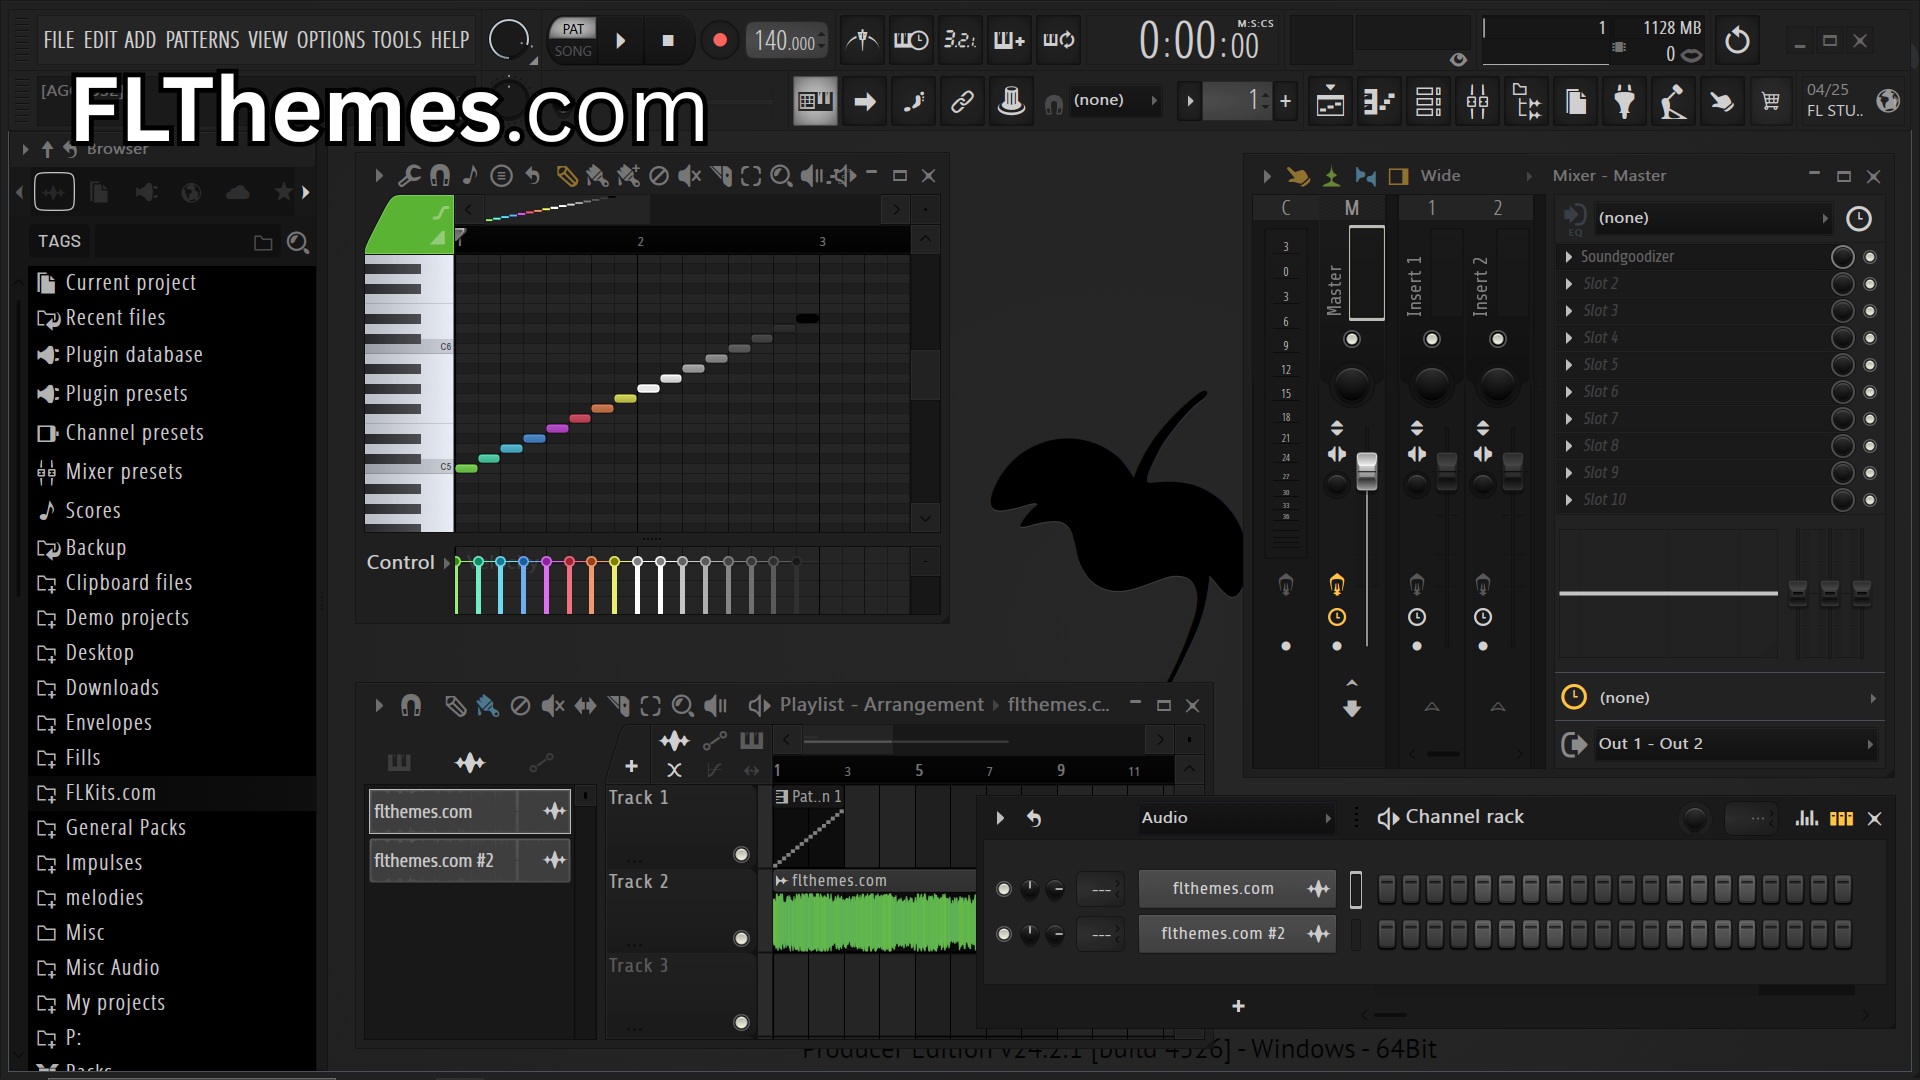The height and width of the screenshot is (1080, 1920).
Task: Click the Record button
Action: pyautogui.click(x=719, y=41)
